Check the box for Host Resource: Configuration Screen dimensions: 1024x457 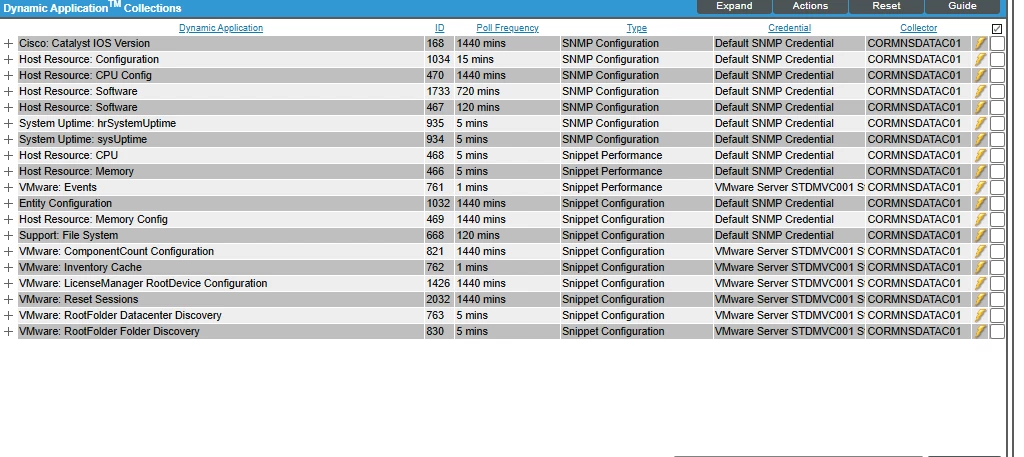(x=997, y=59)
